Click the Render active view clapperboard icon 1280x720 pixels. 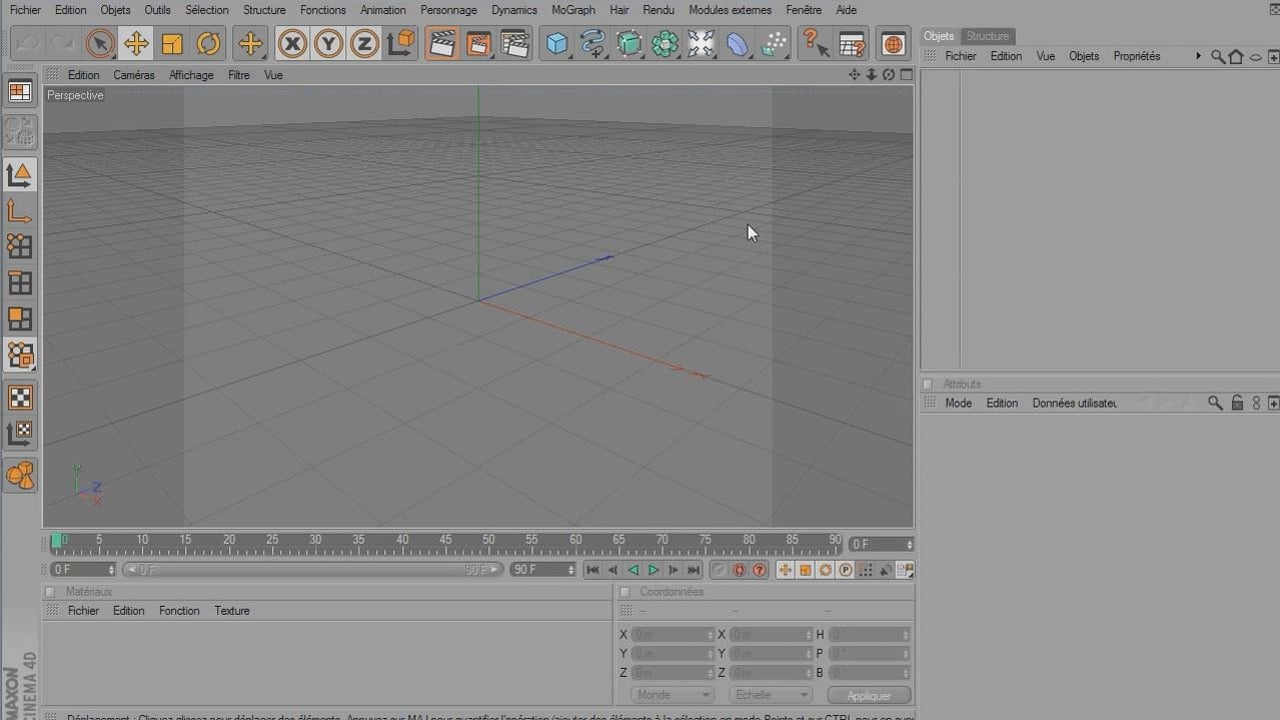(441, 44)
